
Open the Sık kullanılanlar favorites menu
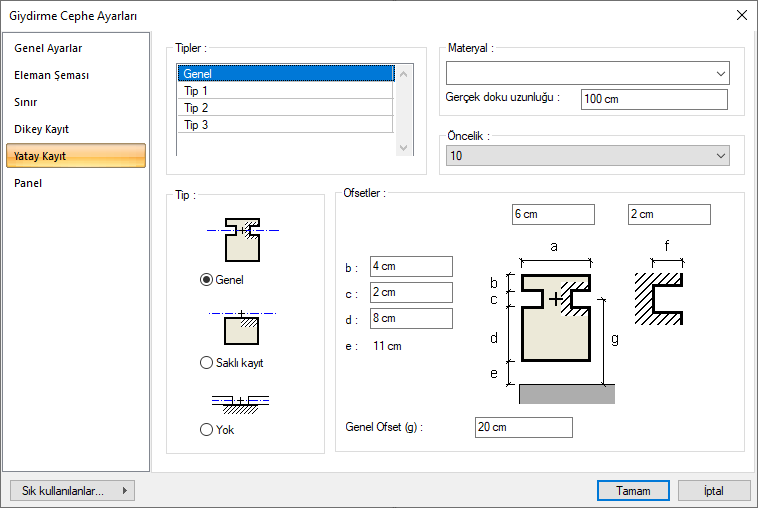(72, 491)
